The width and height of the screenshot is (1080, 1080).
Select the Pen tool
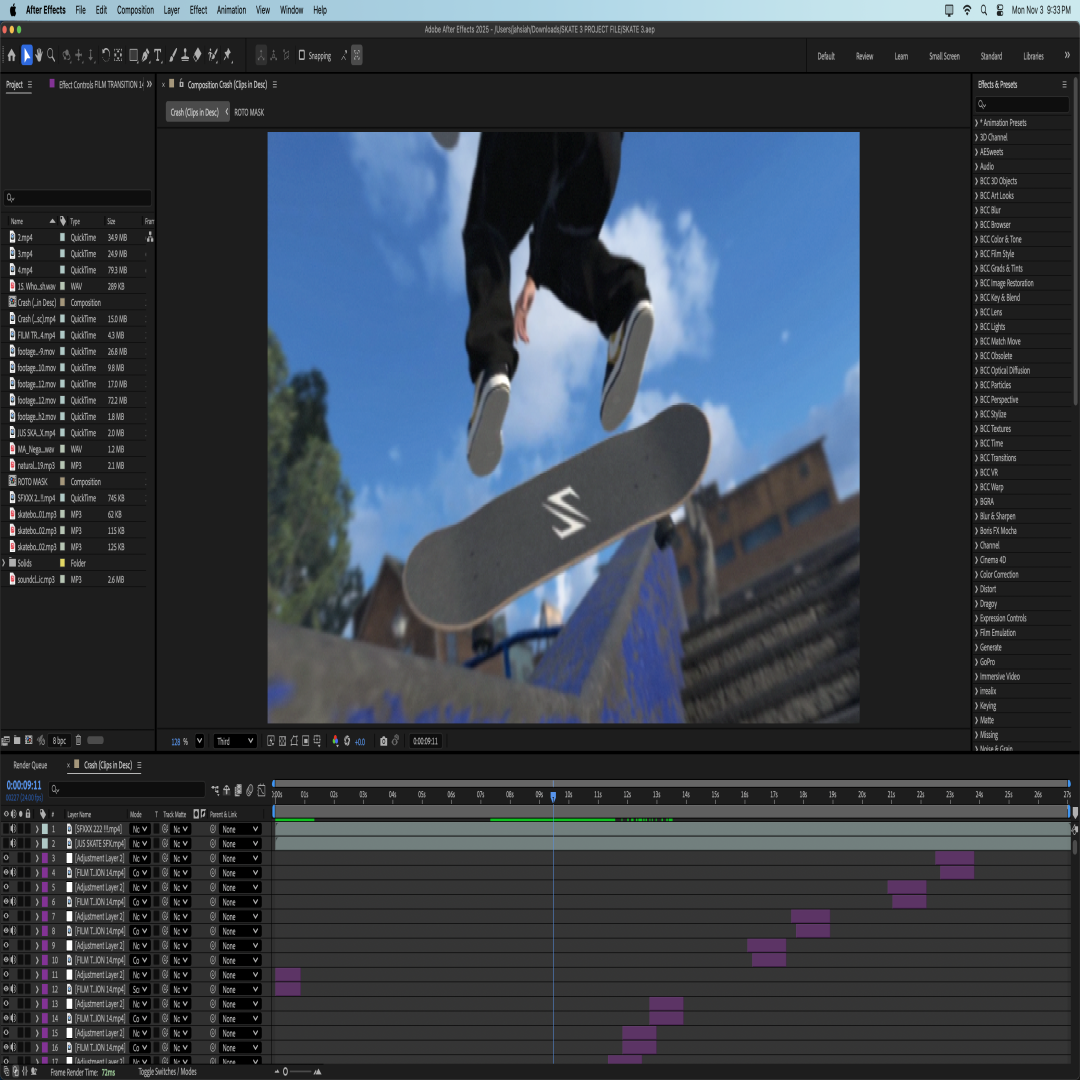(x=145, y=55)
